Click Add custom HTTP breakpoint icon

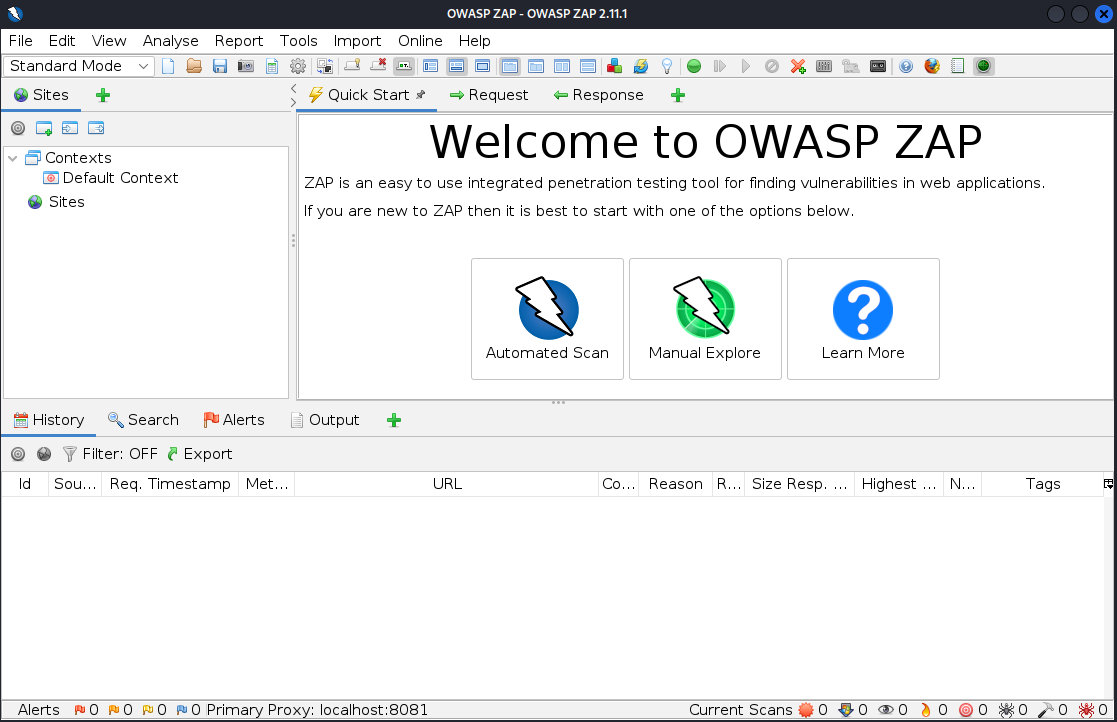[x=798, y=66]
